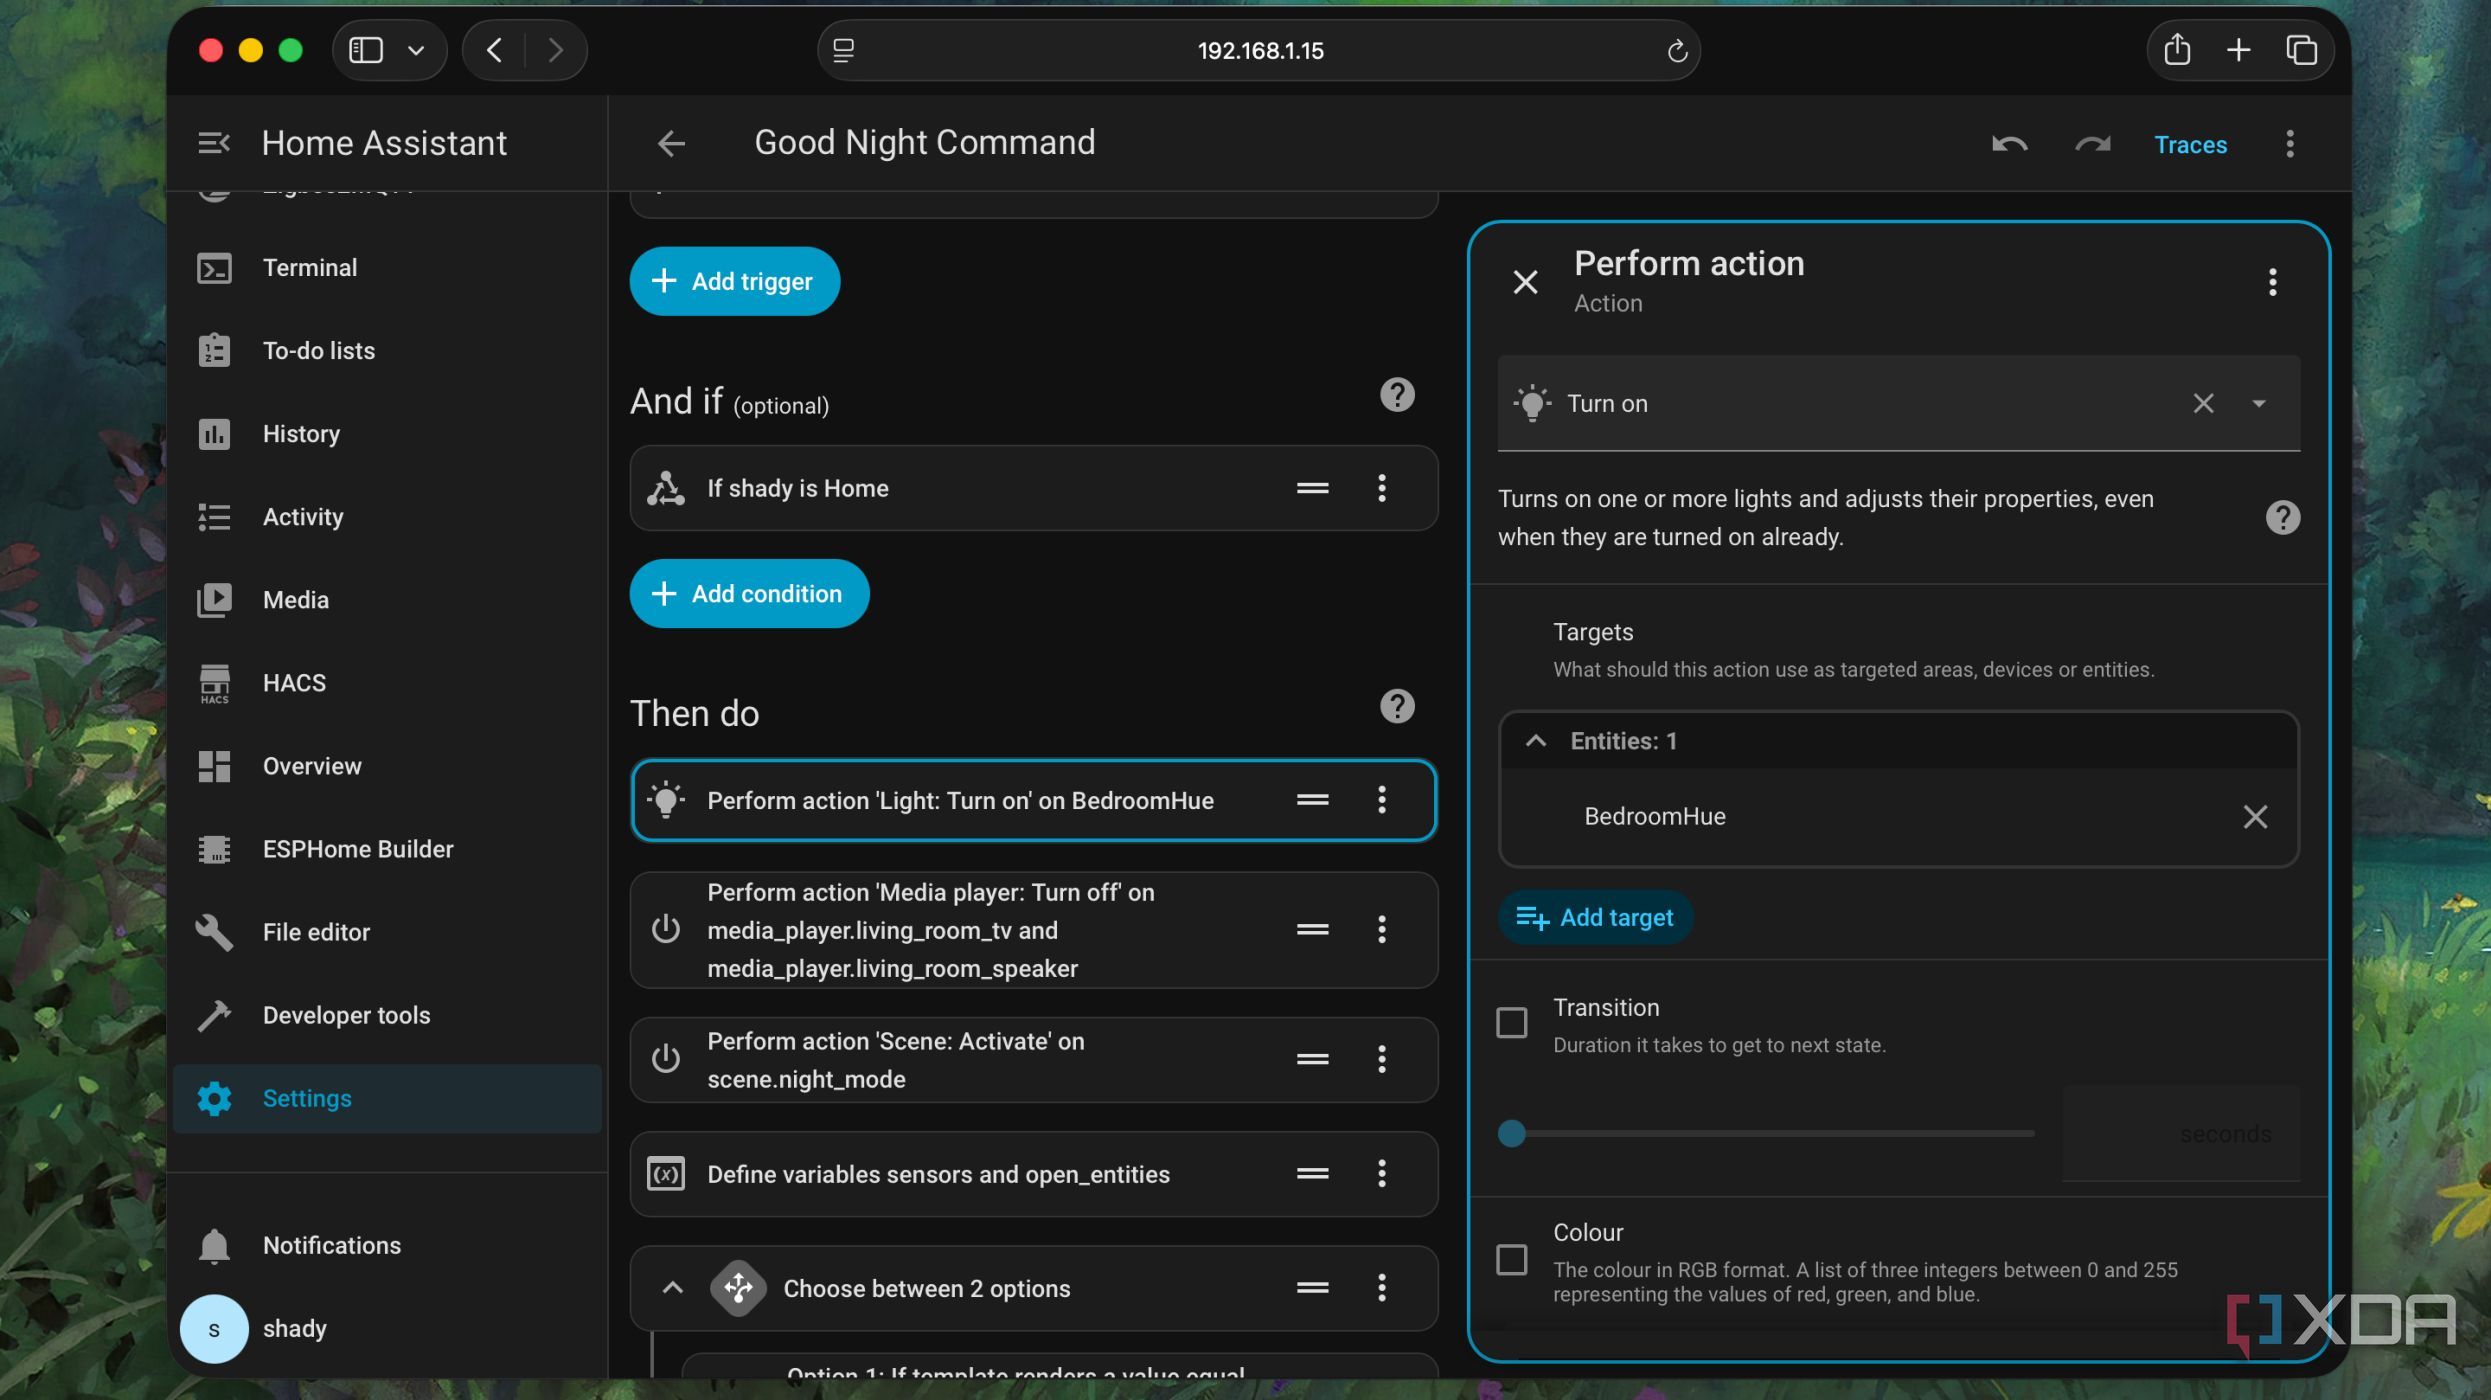Click the Add trigger button
Screen dimensions: 2491x1400
(734, 281)
